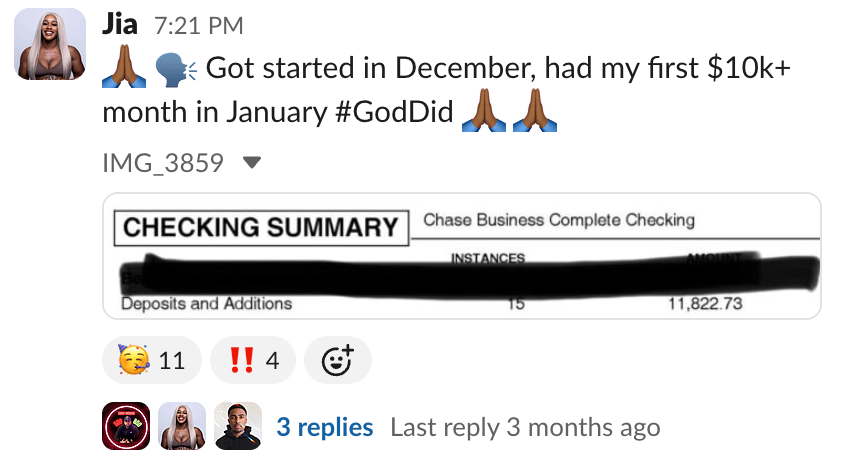This screenshot has height=474, width=844.
Task: Open Jia's profile picture beside the message
Action: click(x=50, y=46)
